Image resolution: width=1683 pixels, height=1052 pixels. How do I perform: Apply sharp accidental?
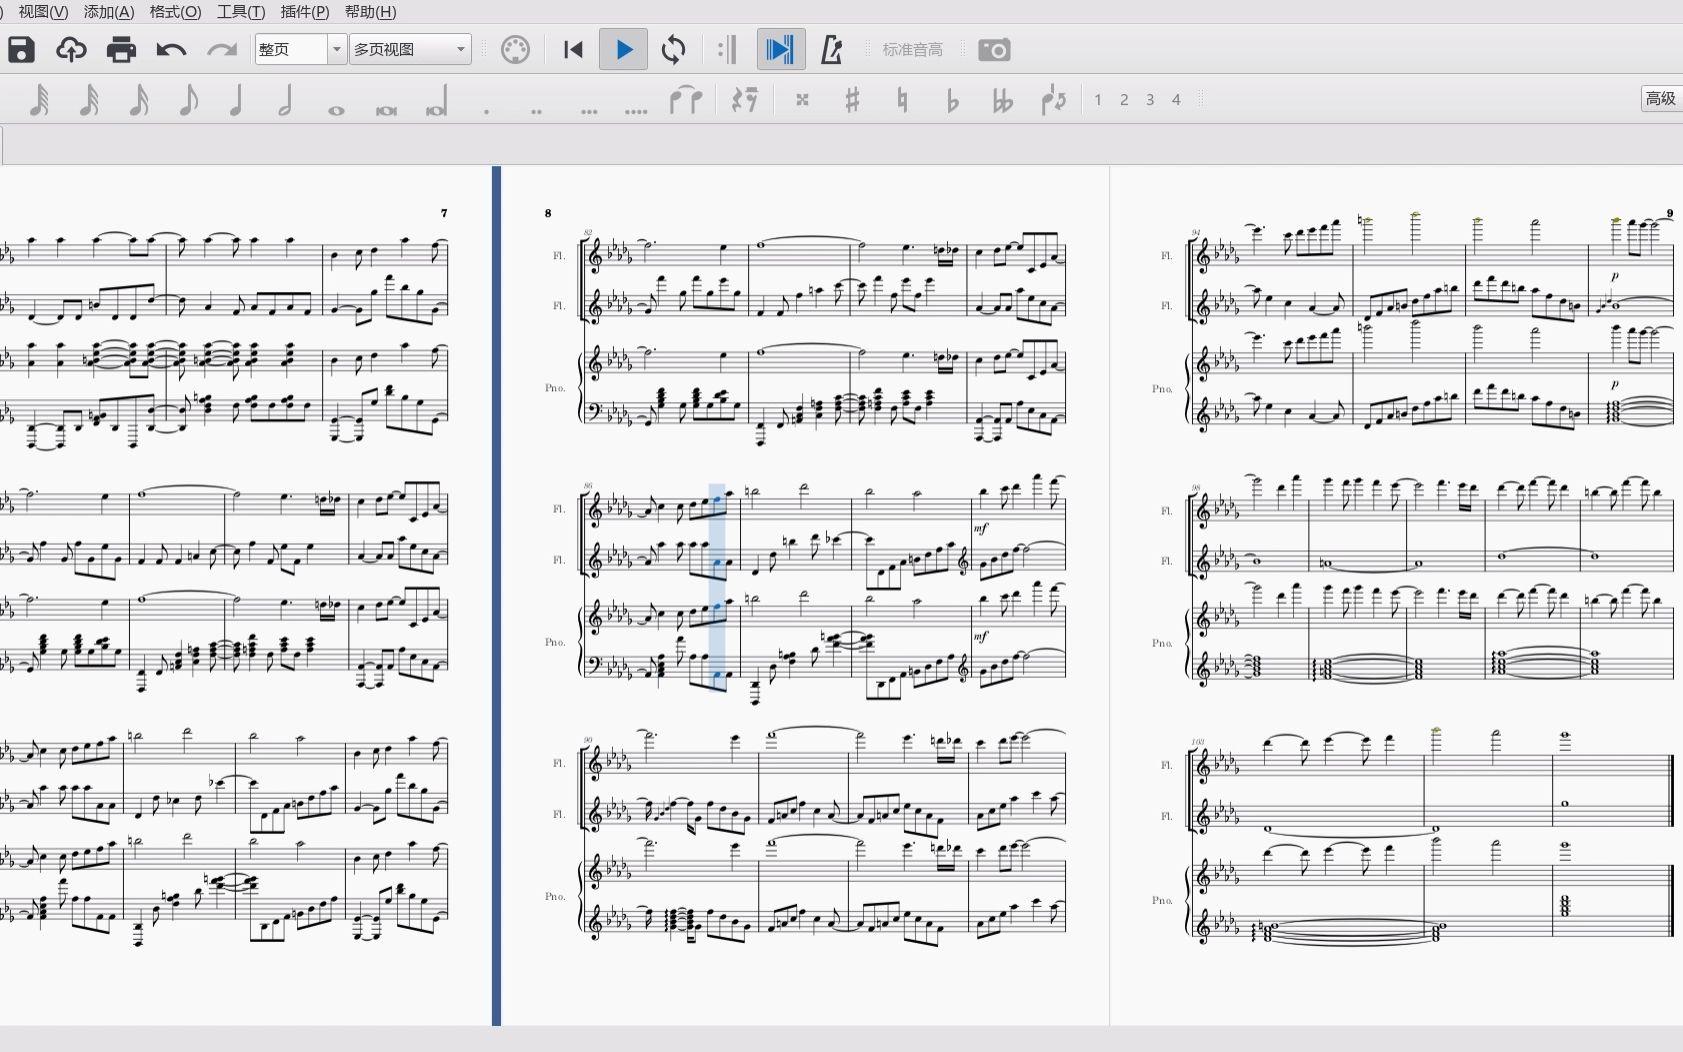pos(852,100)
